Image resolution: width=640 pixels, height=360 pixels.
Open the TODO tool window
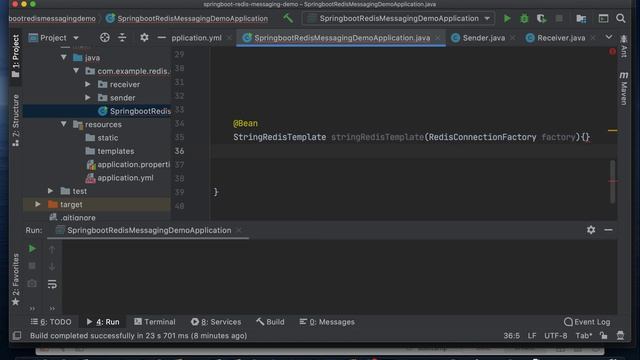(51, 322)
